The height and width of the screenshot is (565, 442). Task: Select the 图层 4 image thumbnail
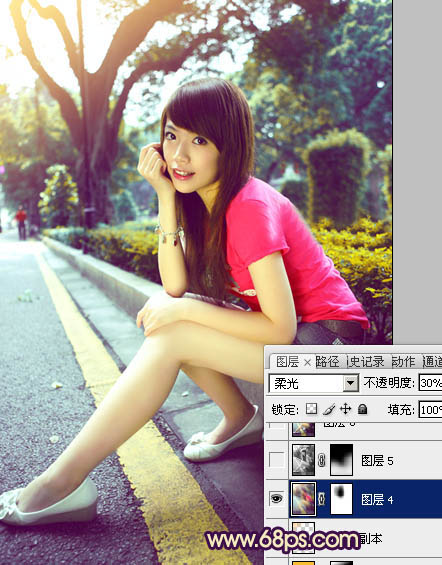(303, 499)
